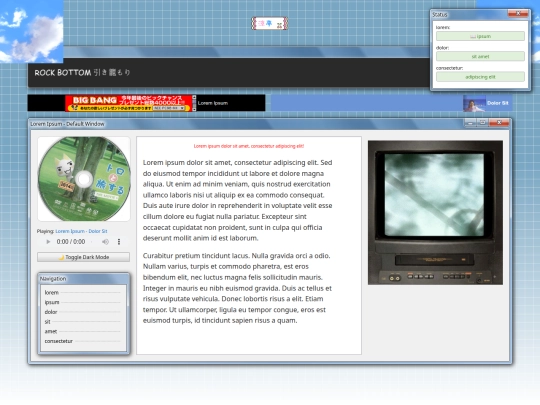This screenshot has height=405, width=540.
Task: Click the retro TV video image
Action: [435, 212]
